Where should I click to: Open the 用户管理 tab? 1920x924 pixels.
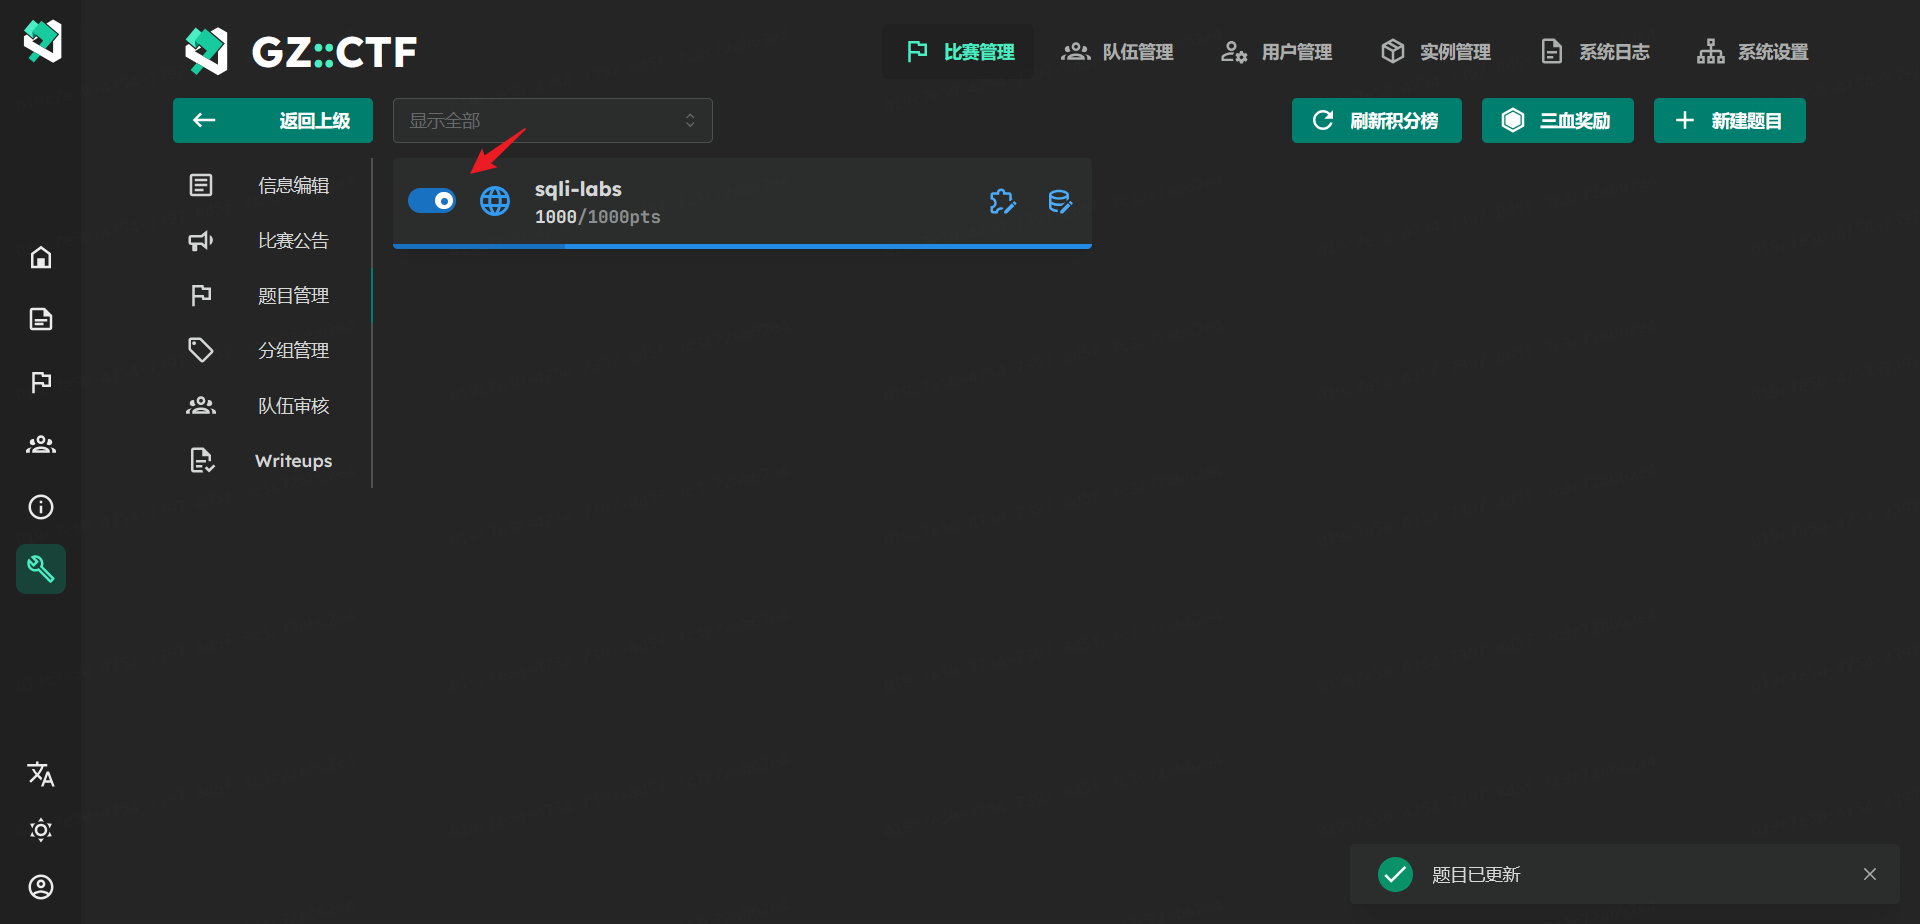(1277, 52)
